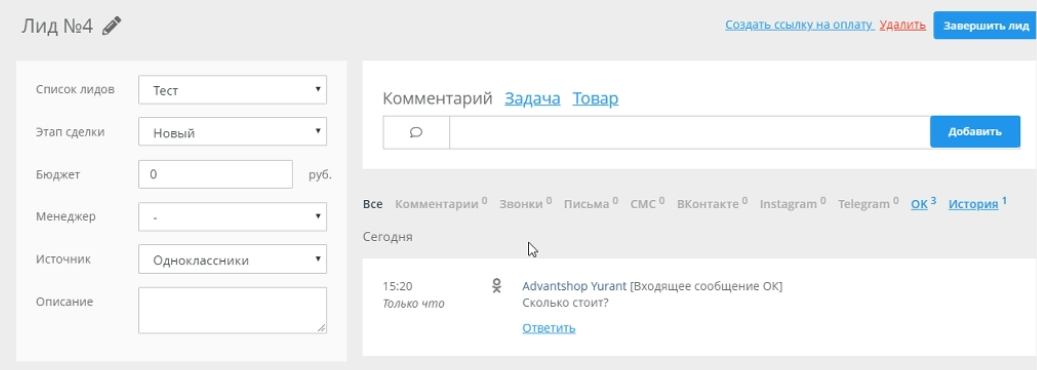
Task: Select the СМС filter tab
Action: [x=647, y=204]
